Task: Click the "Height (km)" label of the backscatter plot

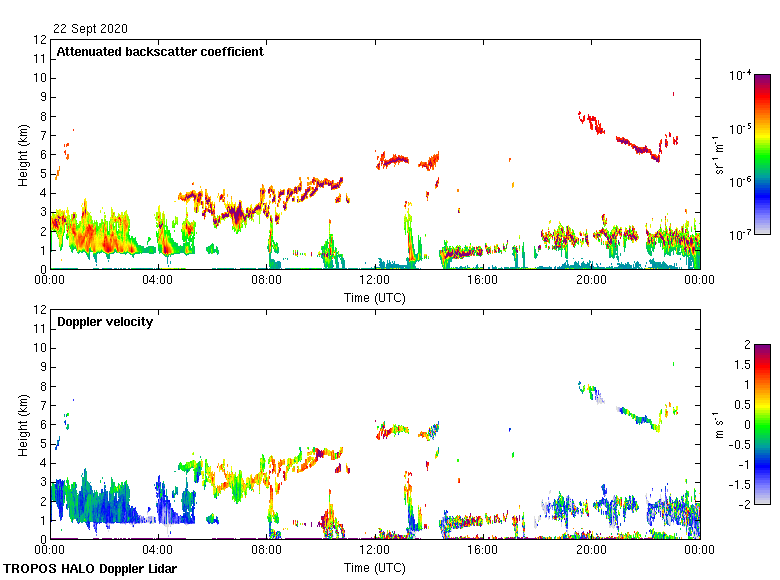Action: click(22, 155)
